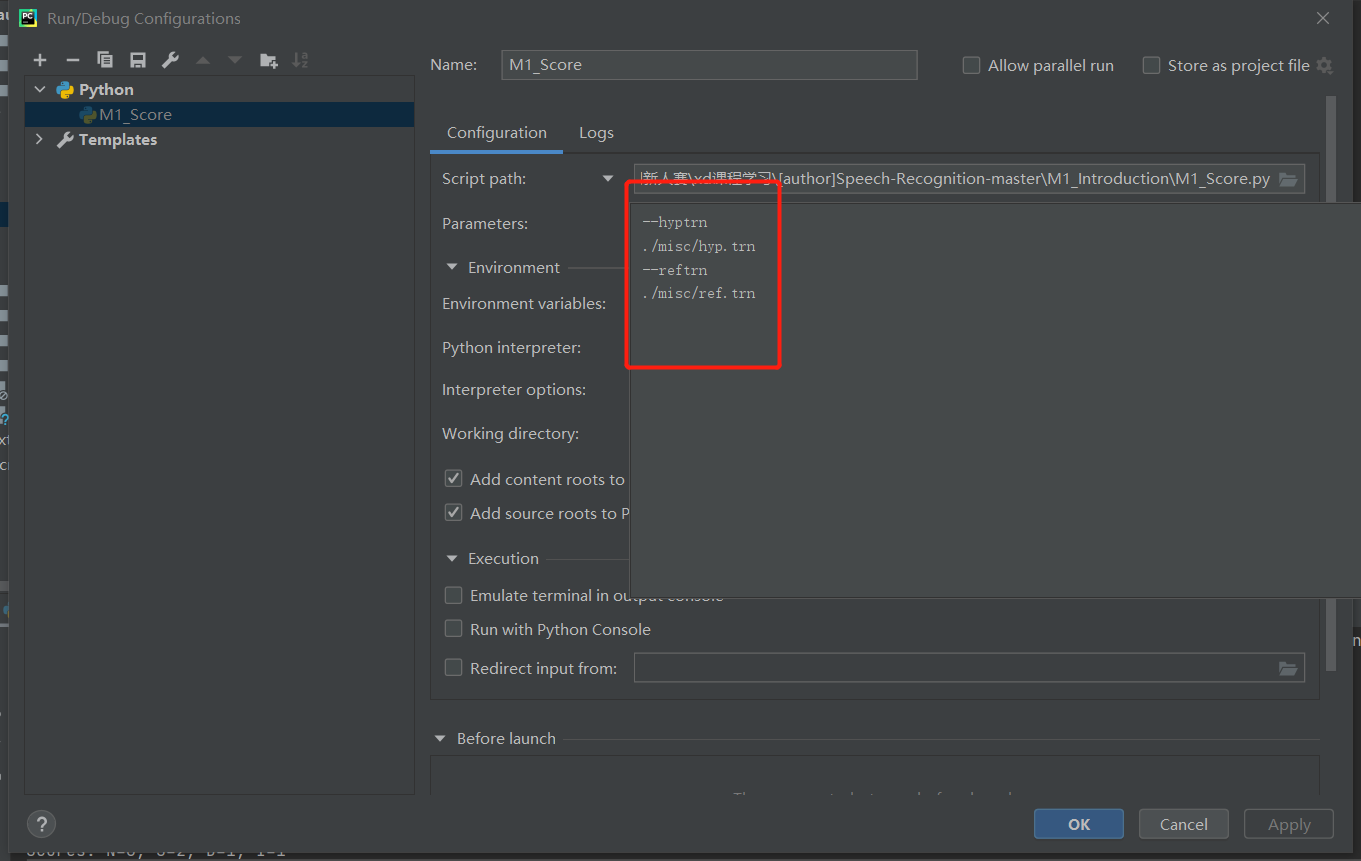Image resolution: width=1361 pixels, height=861 pixels.
Task: Click --hyptrn line in parameters editor
Action: coord(675,222)
